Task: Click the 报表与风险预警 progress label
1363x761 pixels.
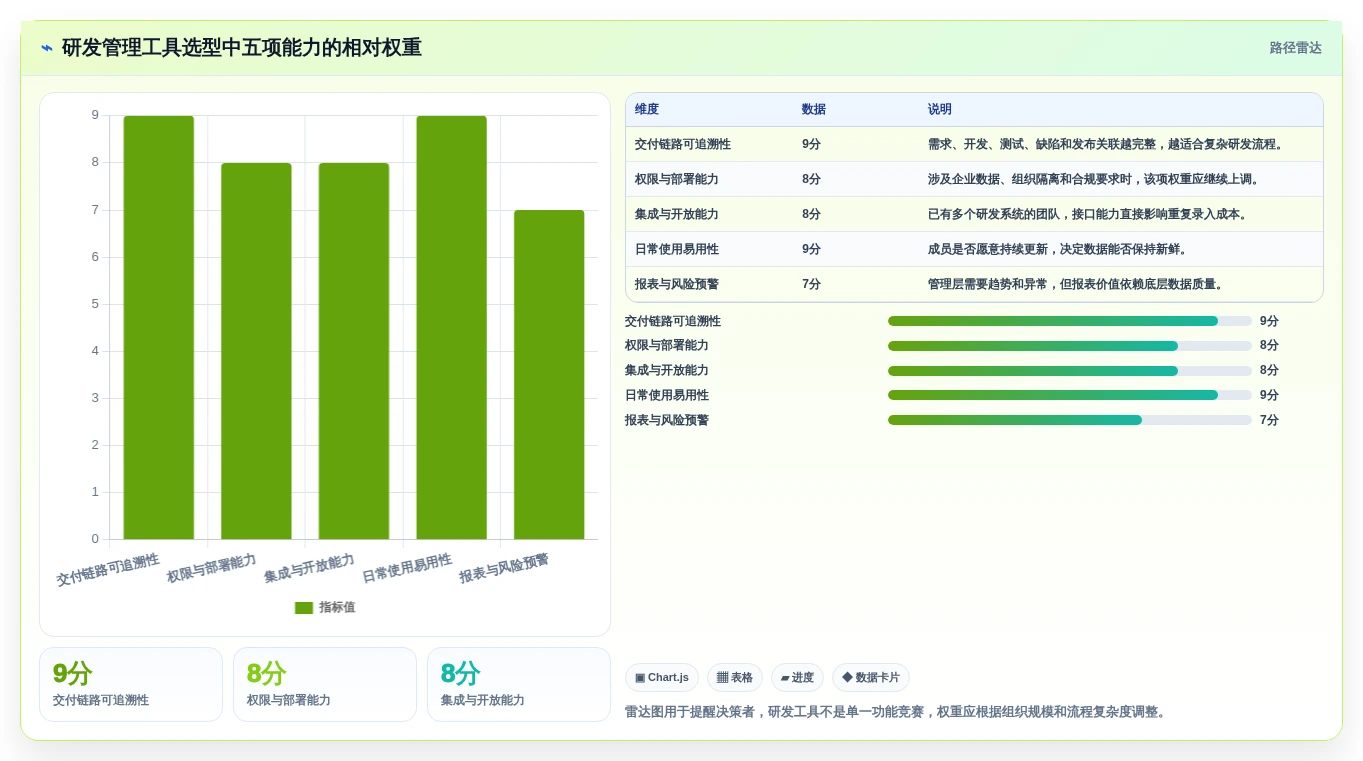Action: point(667,420)
